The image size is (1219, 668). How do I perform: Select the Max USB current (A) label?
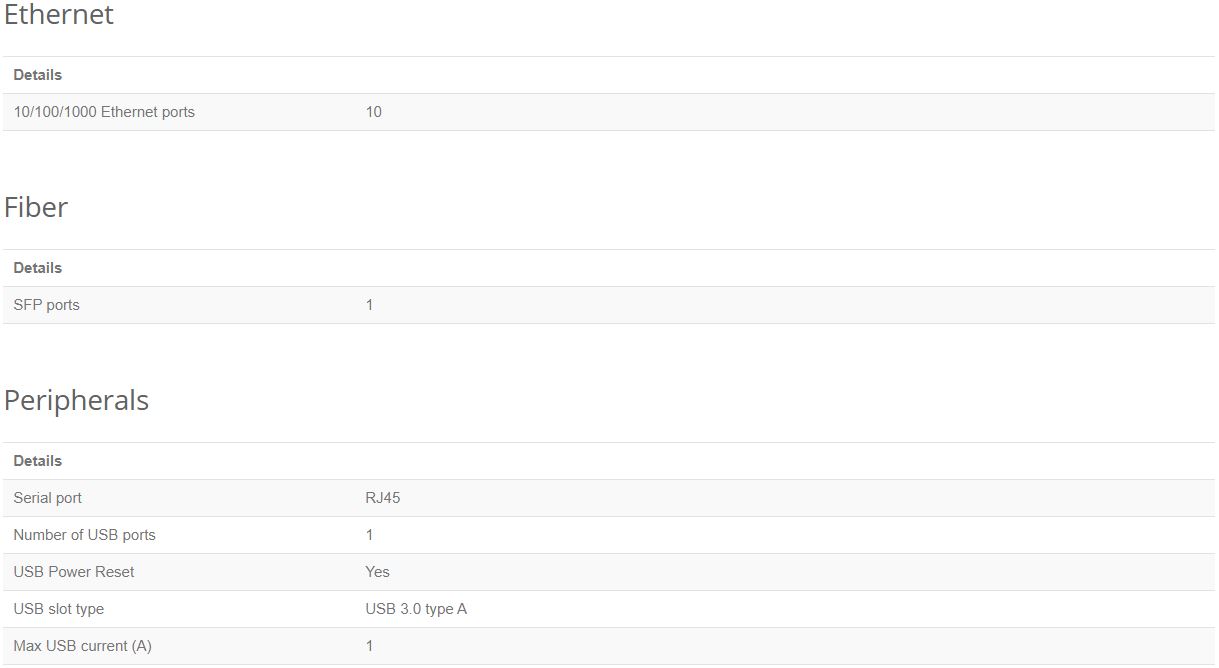coord(82,646)
